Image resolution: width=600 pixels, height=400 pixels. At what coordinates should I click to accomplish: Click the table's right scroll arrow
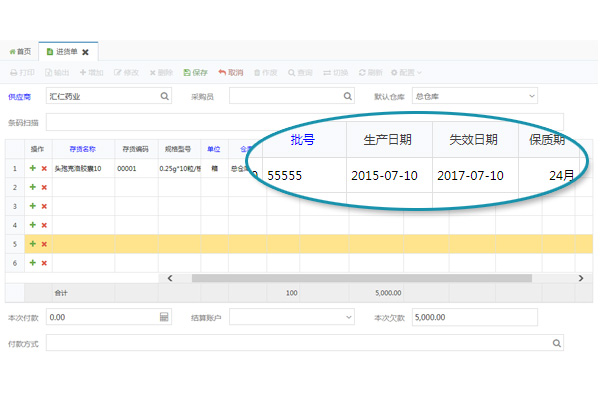pyautogui.click(x=581, y=278)
